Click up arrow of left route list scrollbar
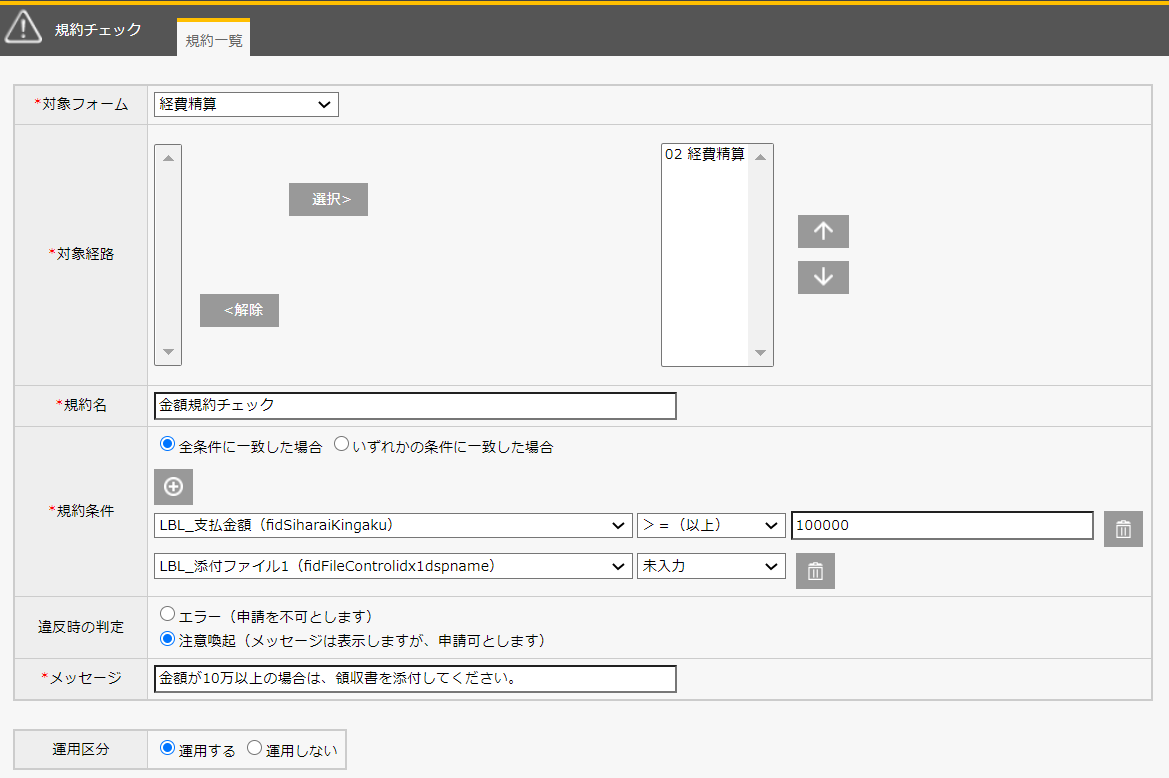 pyautogui.click(x=168, y=157)
